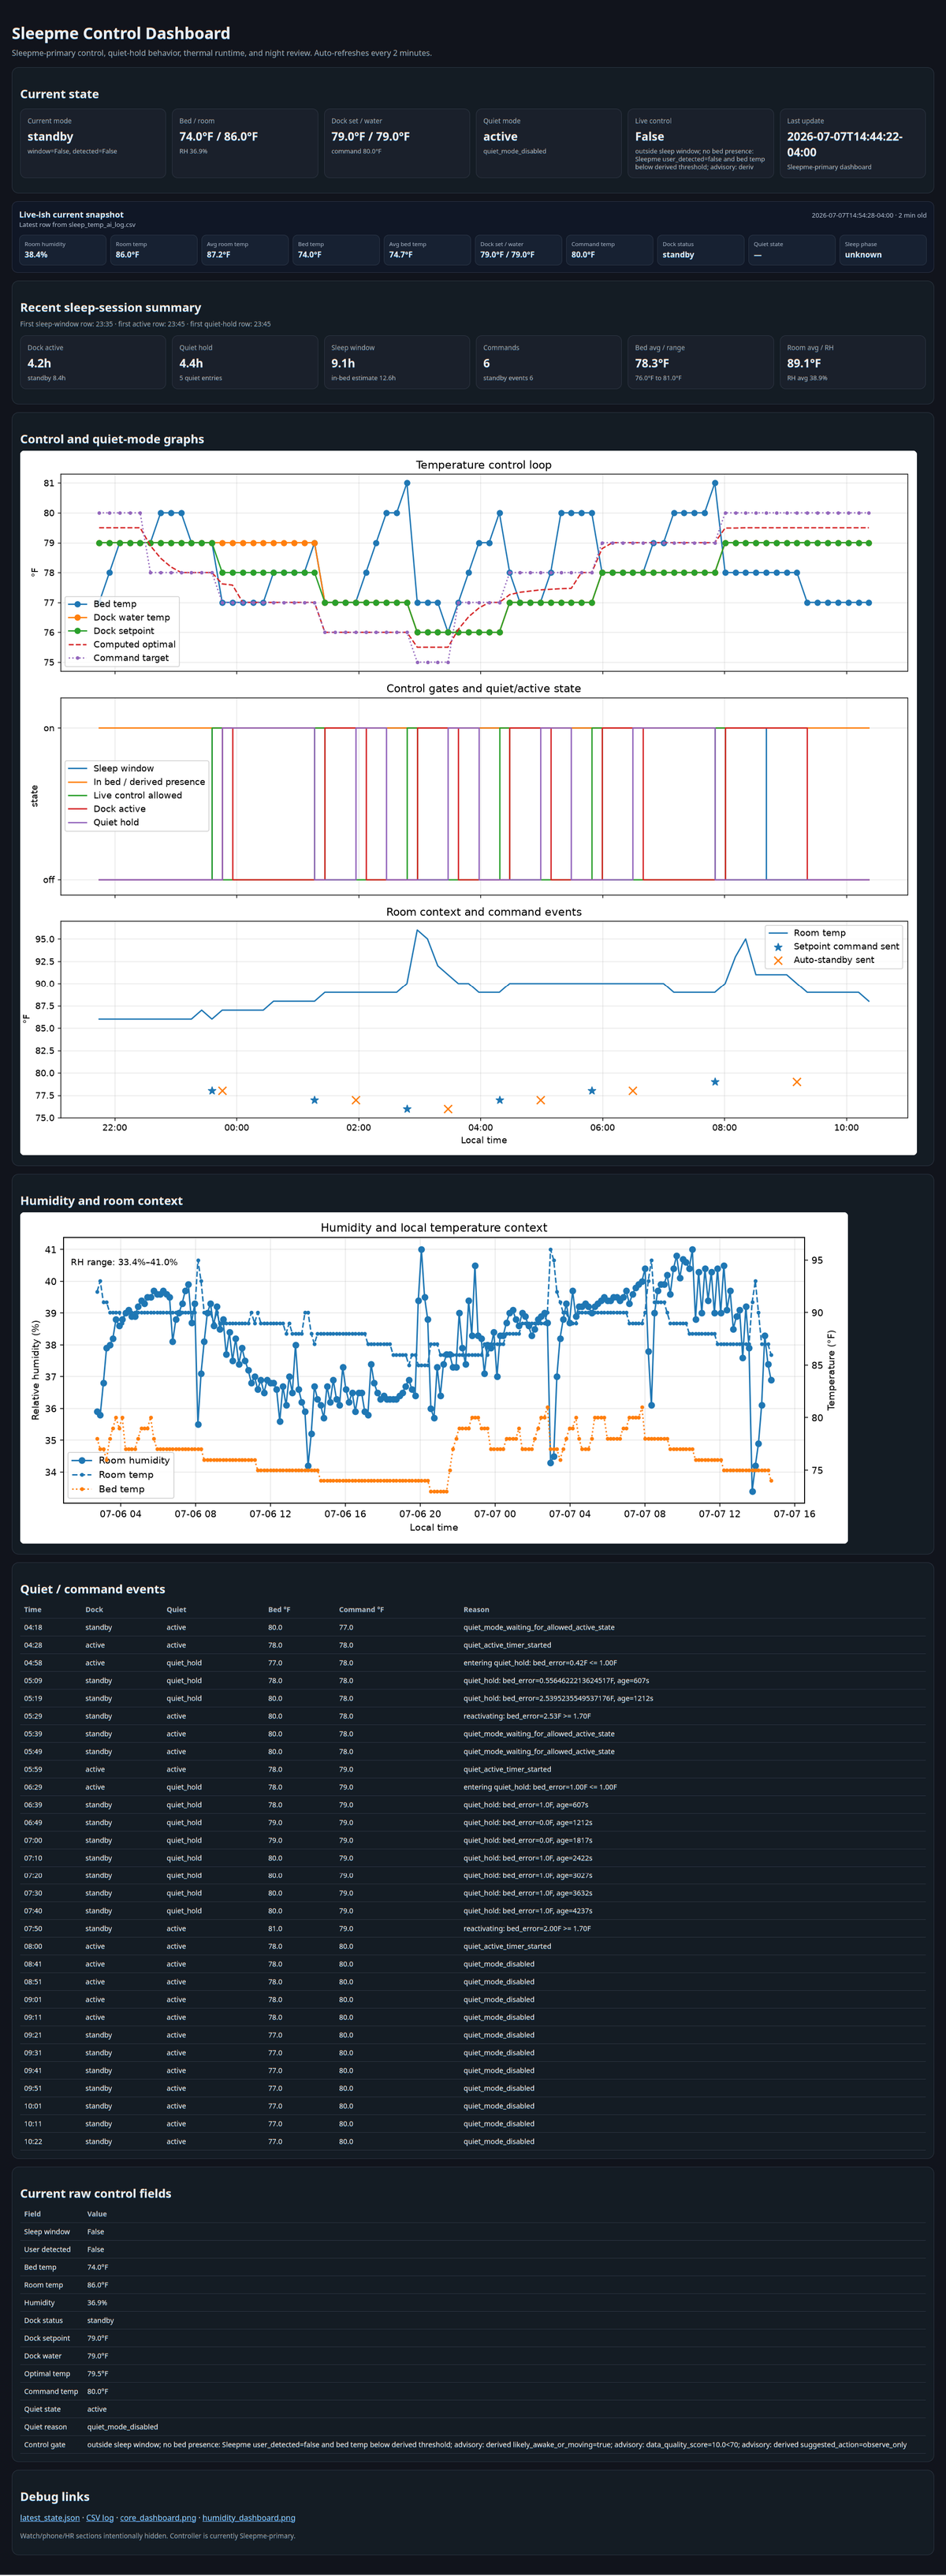The image size is (946, 2576).
Task: Click the Temperature control loop chart
Action: (484, 572)
